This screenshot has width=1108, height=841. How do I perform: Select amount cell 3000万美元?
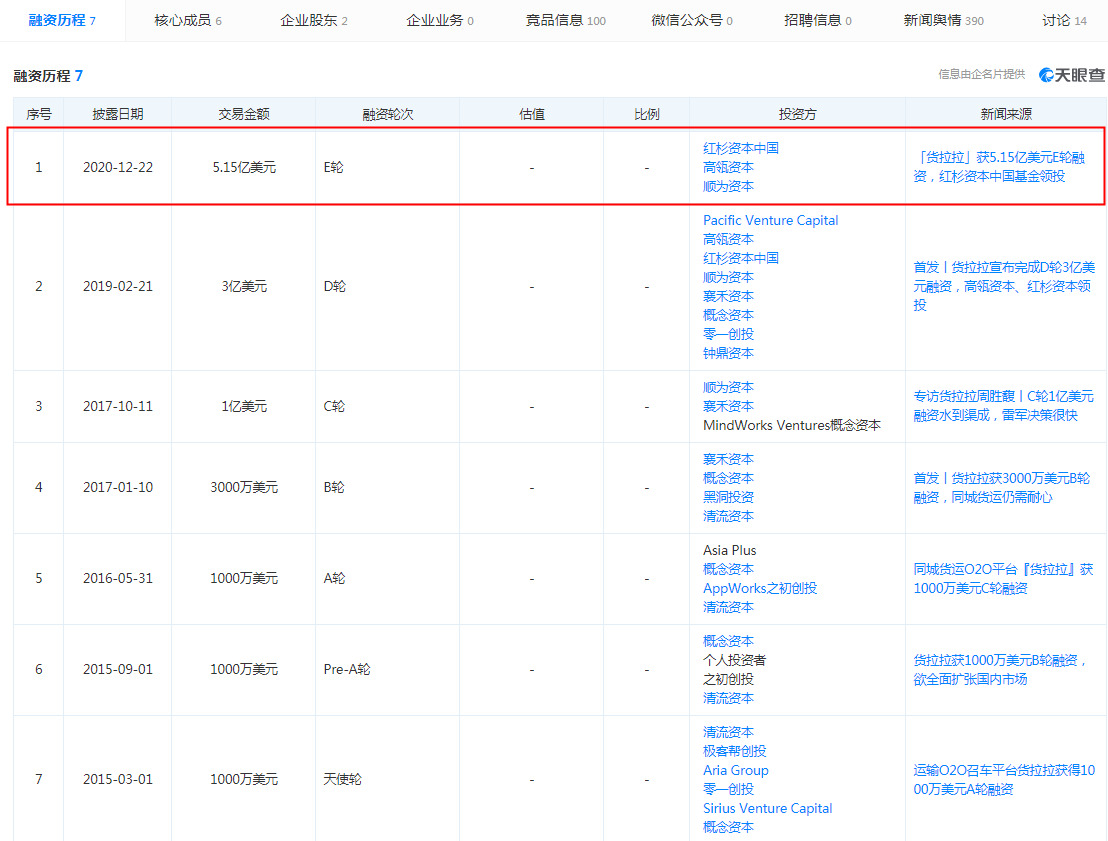pyautogui.click(x=244, y=488)
